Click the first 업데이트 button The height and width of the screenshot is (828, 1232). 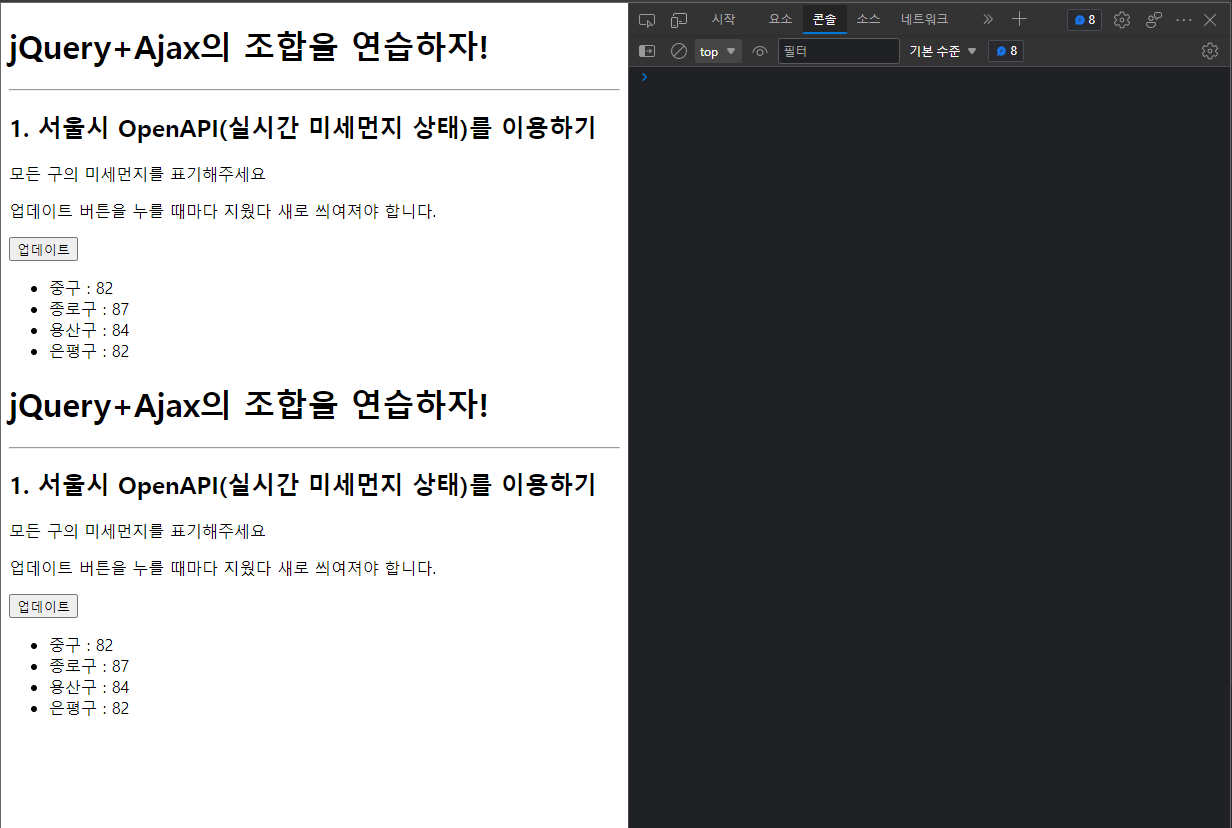(x=43, y=249)
